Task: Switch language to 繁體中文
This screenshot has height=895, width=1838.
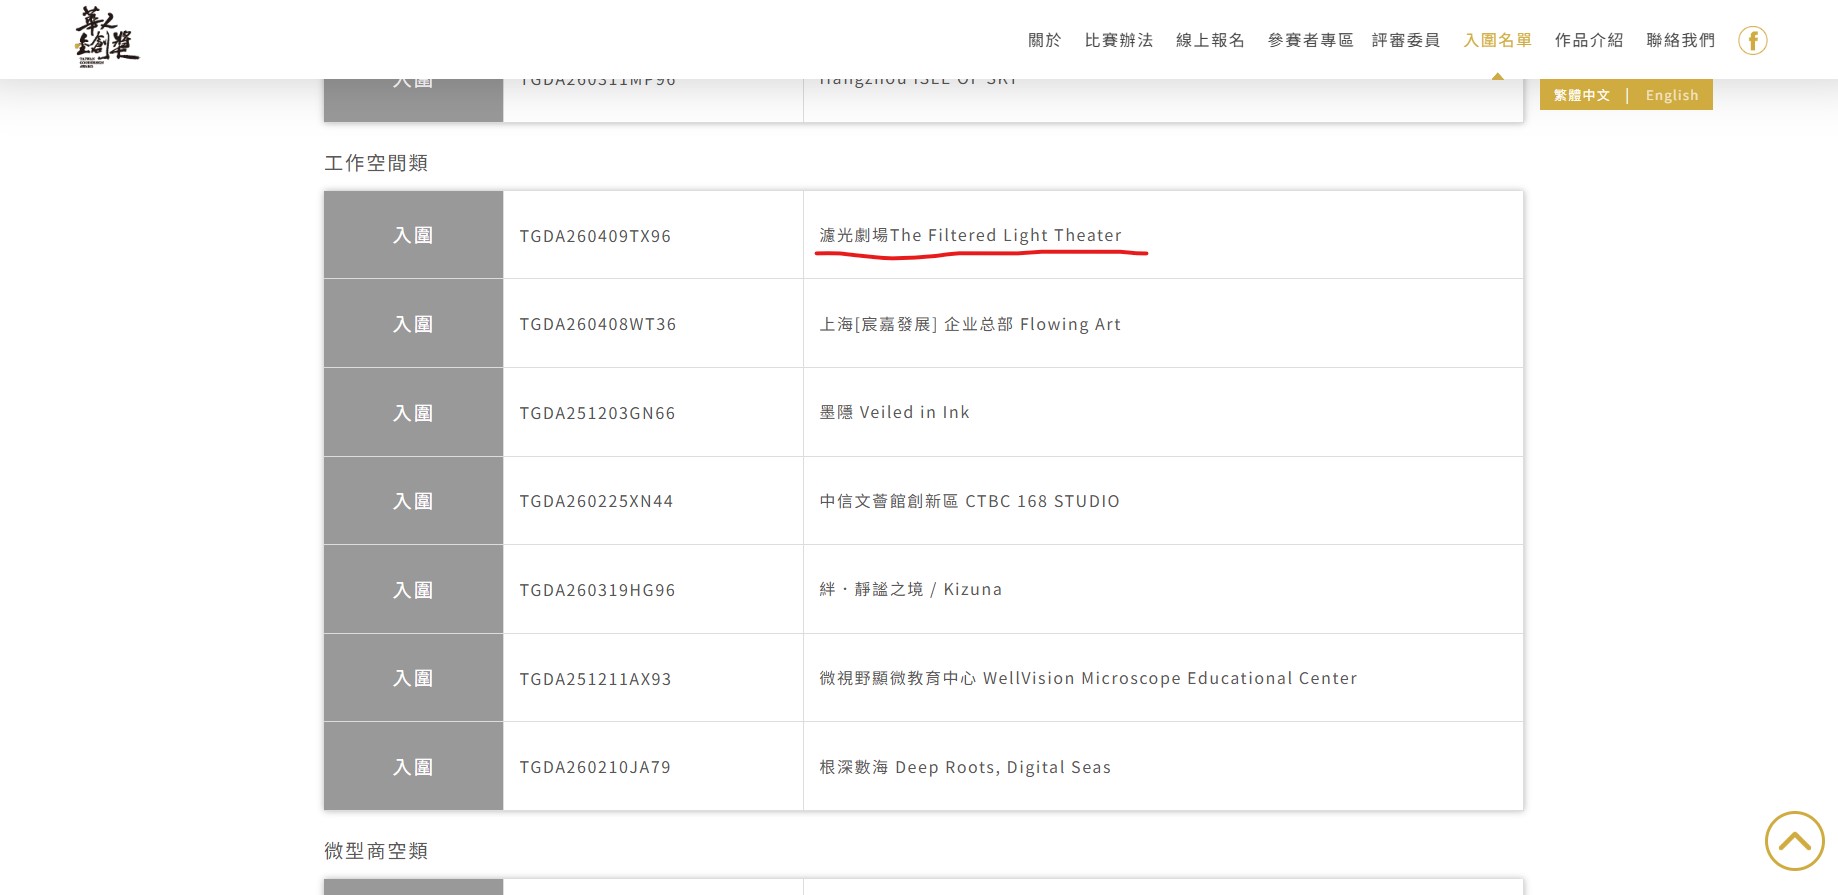Action: (1582, 95)
